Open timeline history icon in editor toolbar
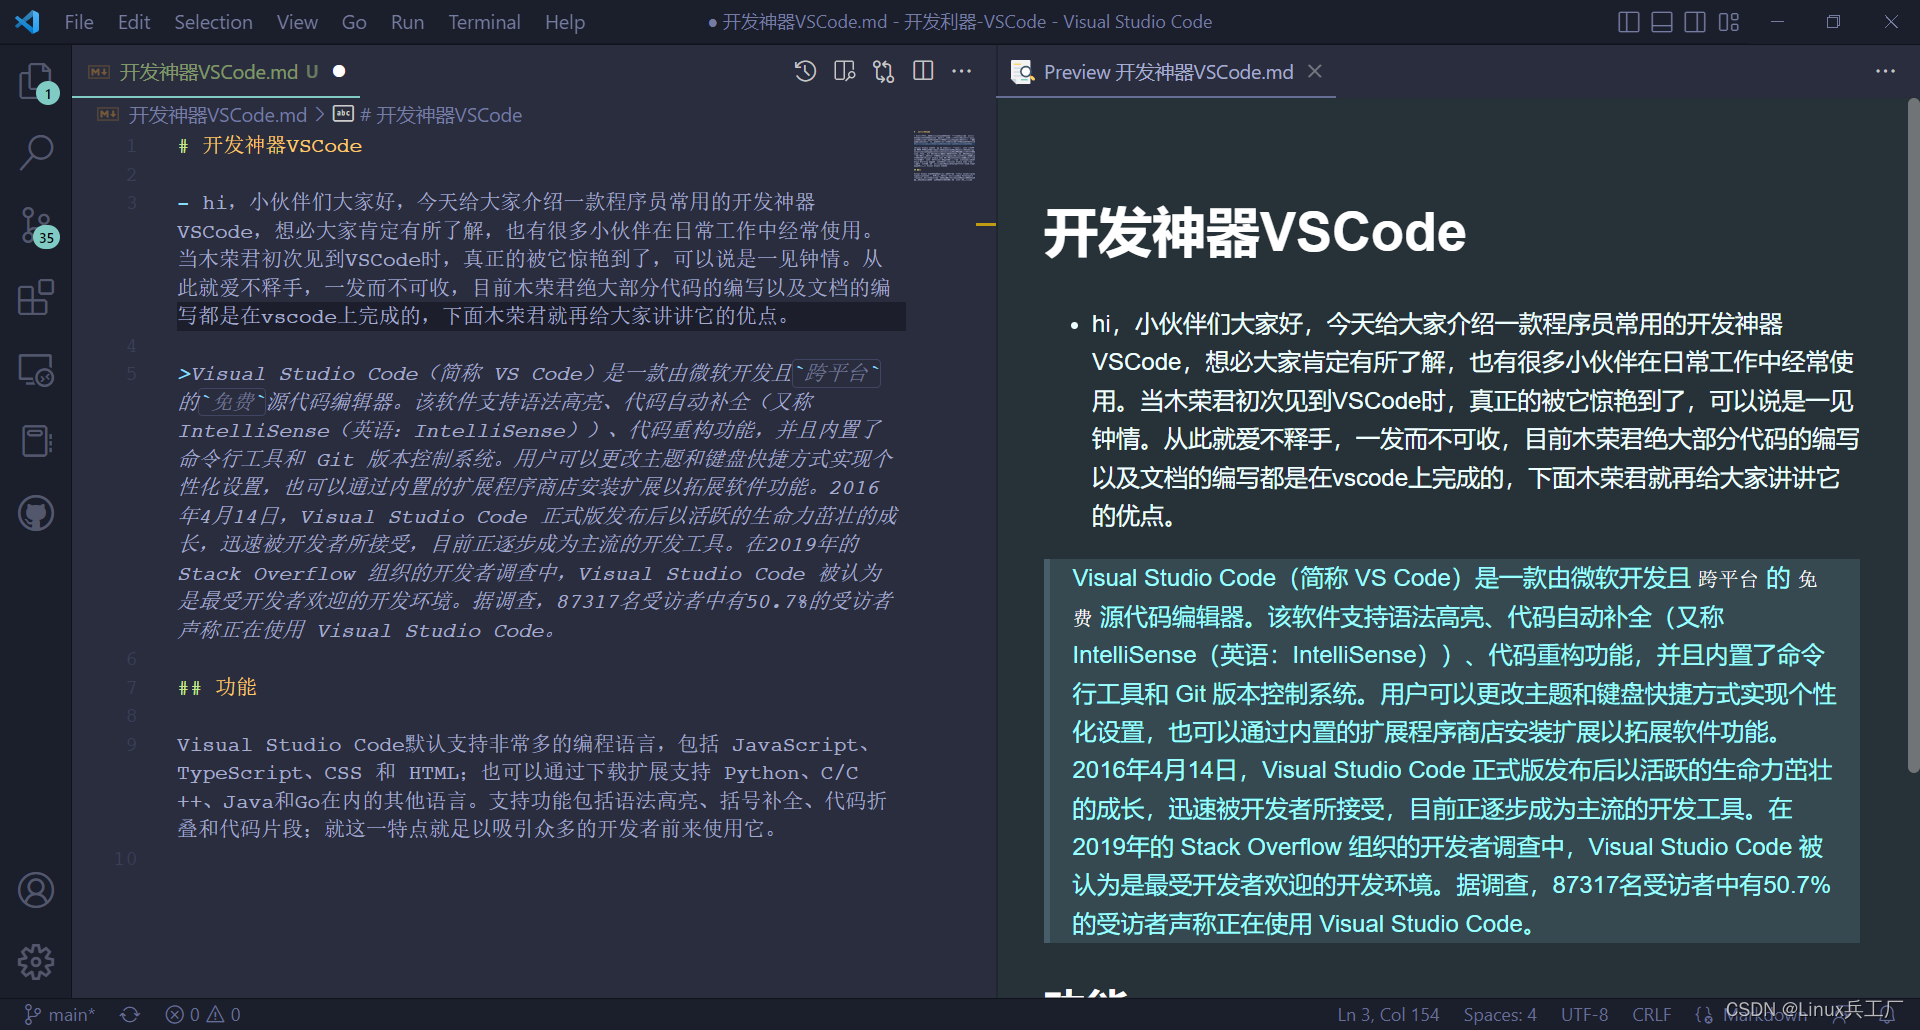The image size is (1920, 1030). coord(805,71)
